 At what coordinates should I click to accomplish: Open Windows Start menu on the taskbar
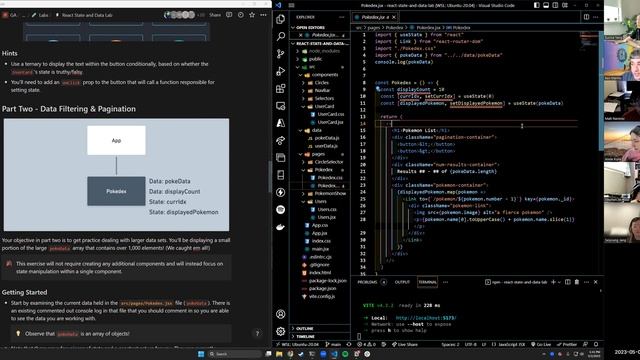click(201, 354)
